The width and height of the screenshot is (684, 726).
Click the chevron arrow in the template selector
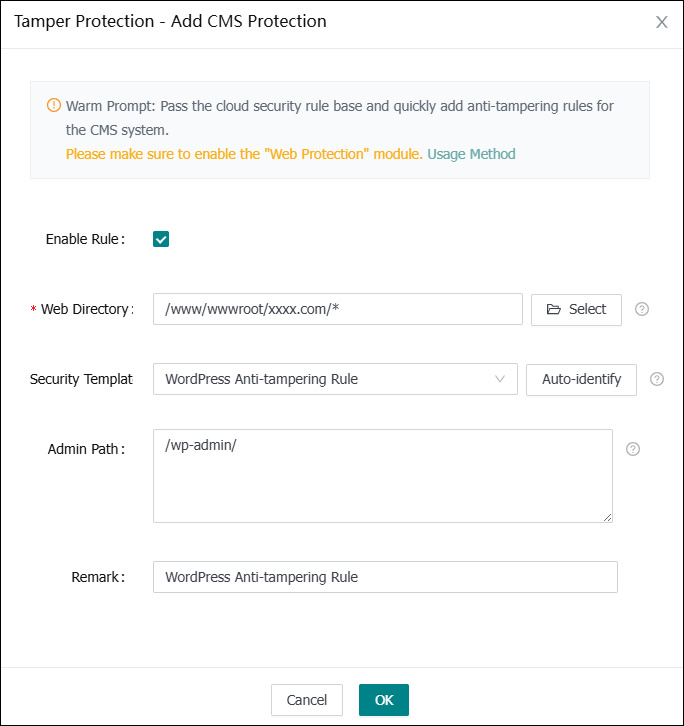click(x=500, y=379)
